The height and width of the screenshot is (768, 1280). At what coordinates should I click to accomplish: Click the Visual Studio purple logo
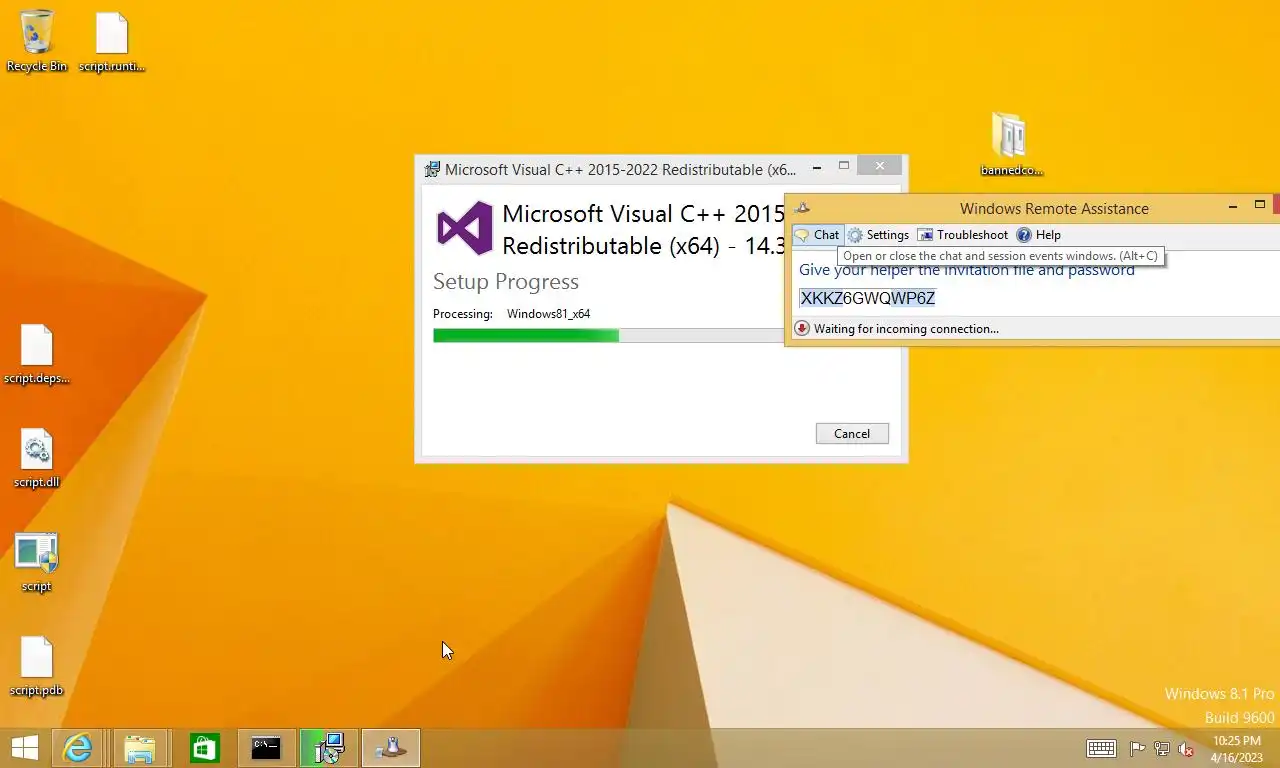click(465, 228)
